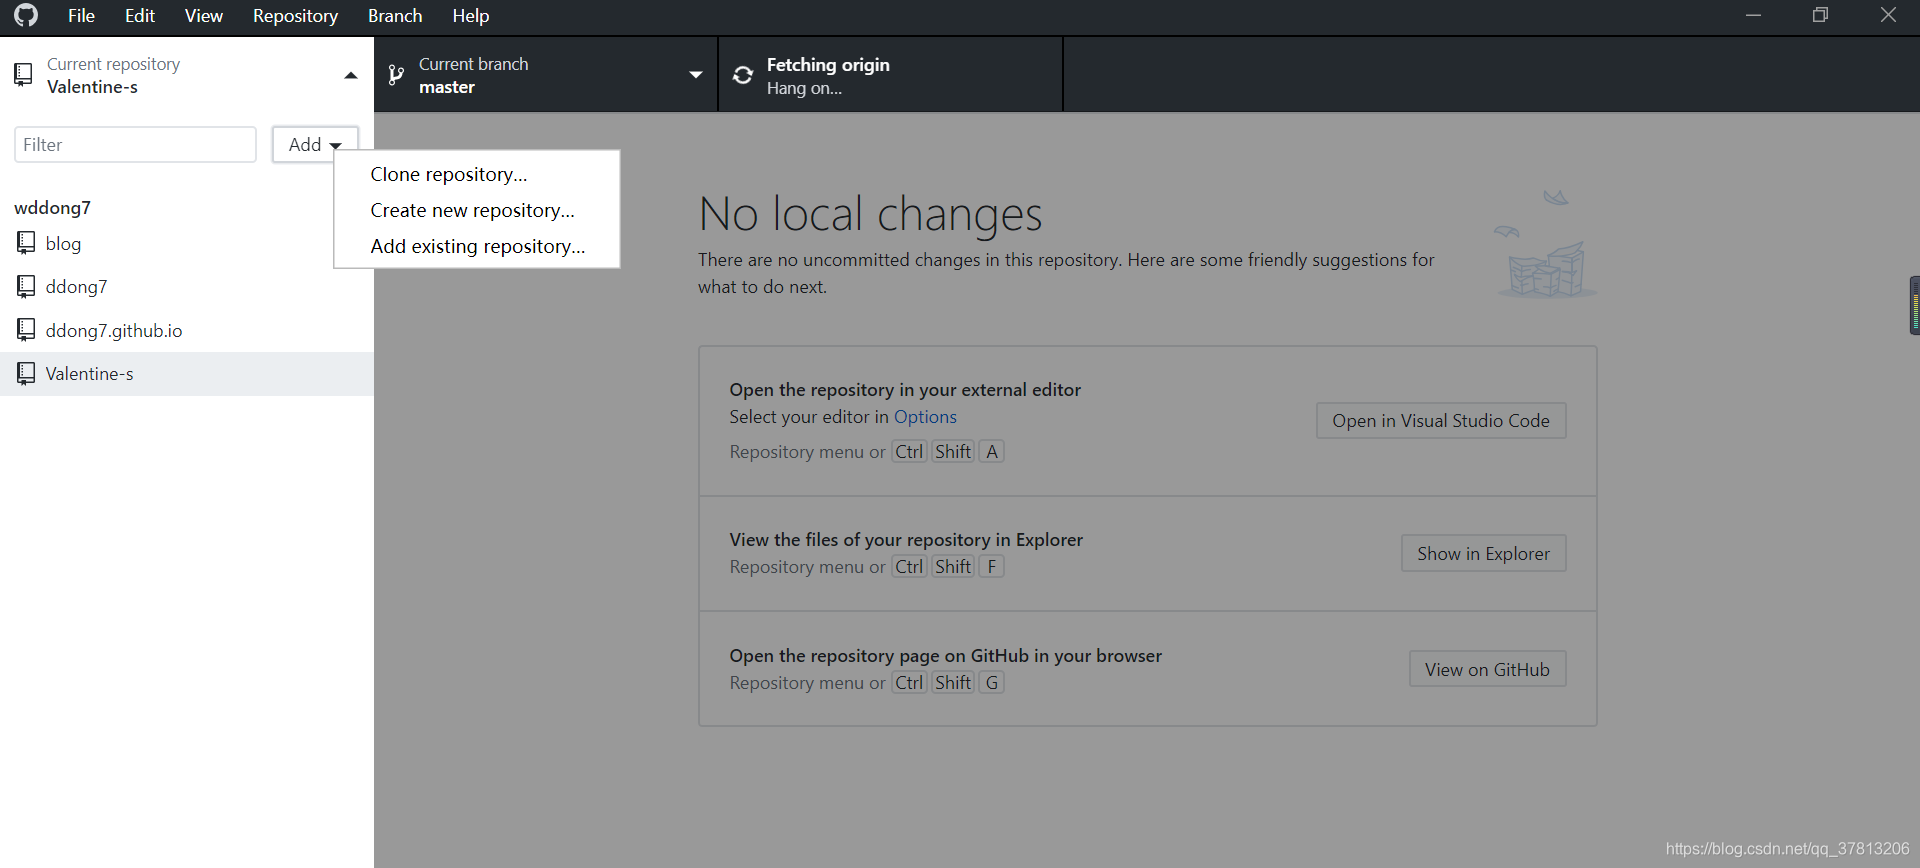Click the View on GitHub button
The height and width of the screenshot is (868, 1920).
click(x=1487, y=670)
